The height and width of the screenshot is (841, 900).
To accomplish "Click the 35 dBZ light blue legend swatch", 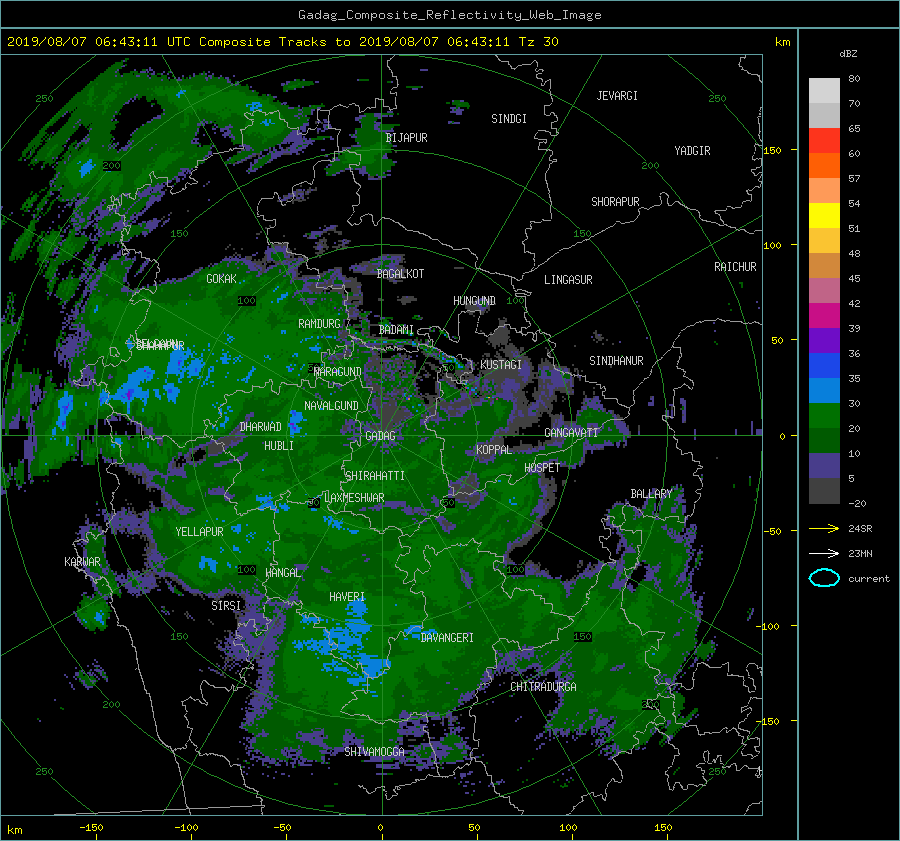I will 824,391.
